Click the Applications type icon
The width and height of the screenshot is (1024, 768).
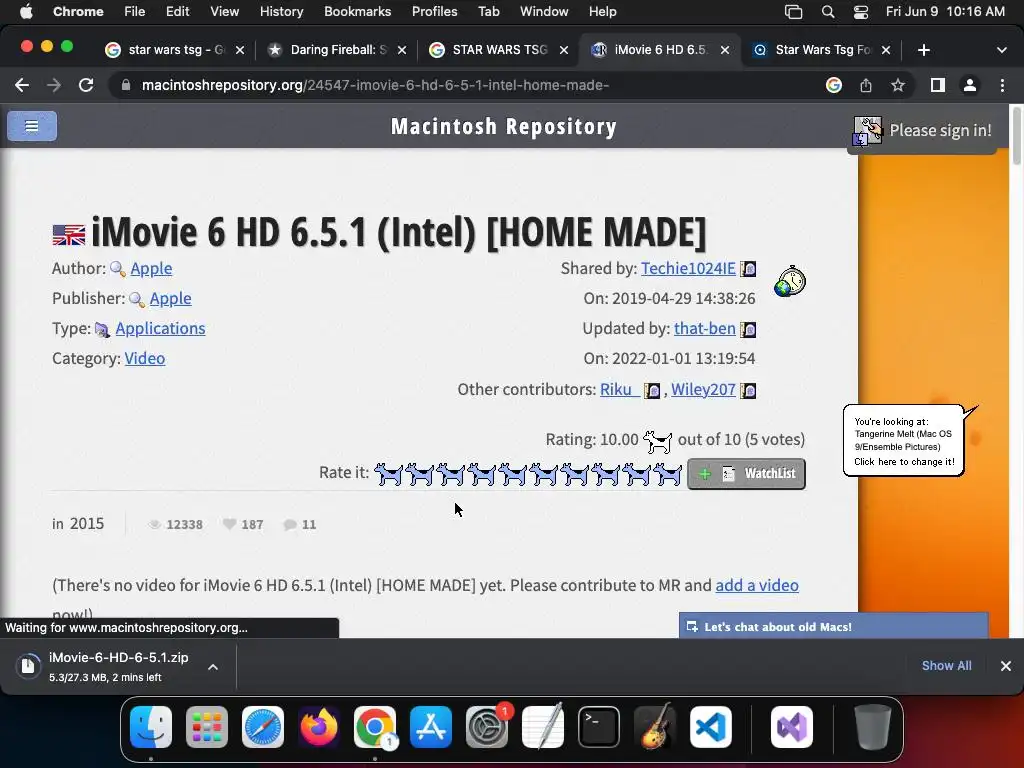coord(102,329)
